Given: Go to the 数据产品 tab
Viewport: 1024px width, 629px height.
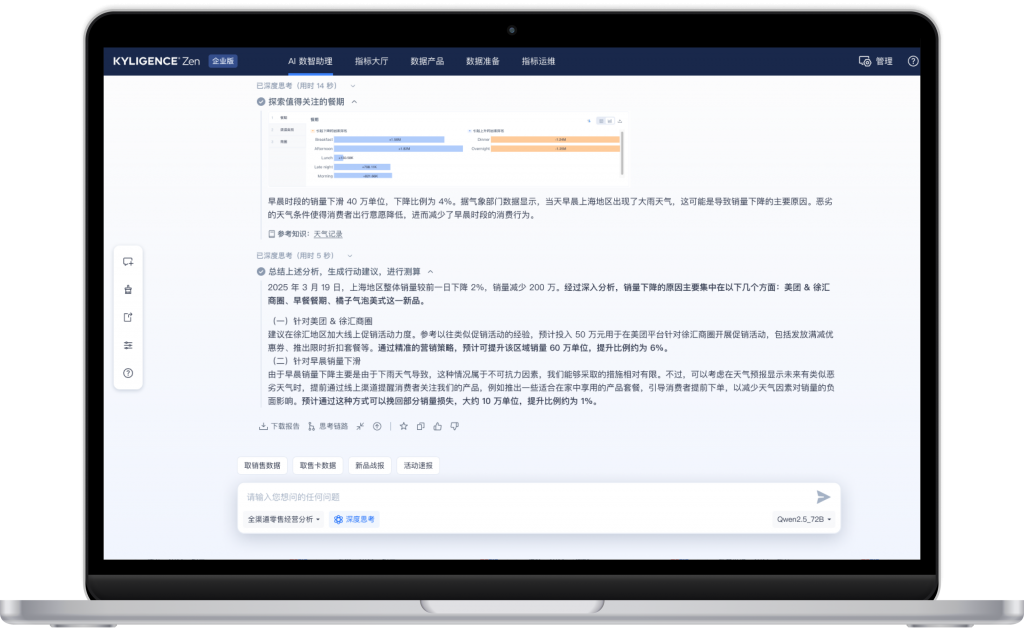Looking at the screenshot, I should coord(427,61).
